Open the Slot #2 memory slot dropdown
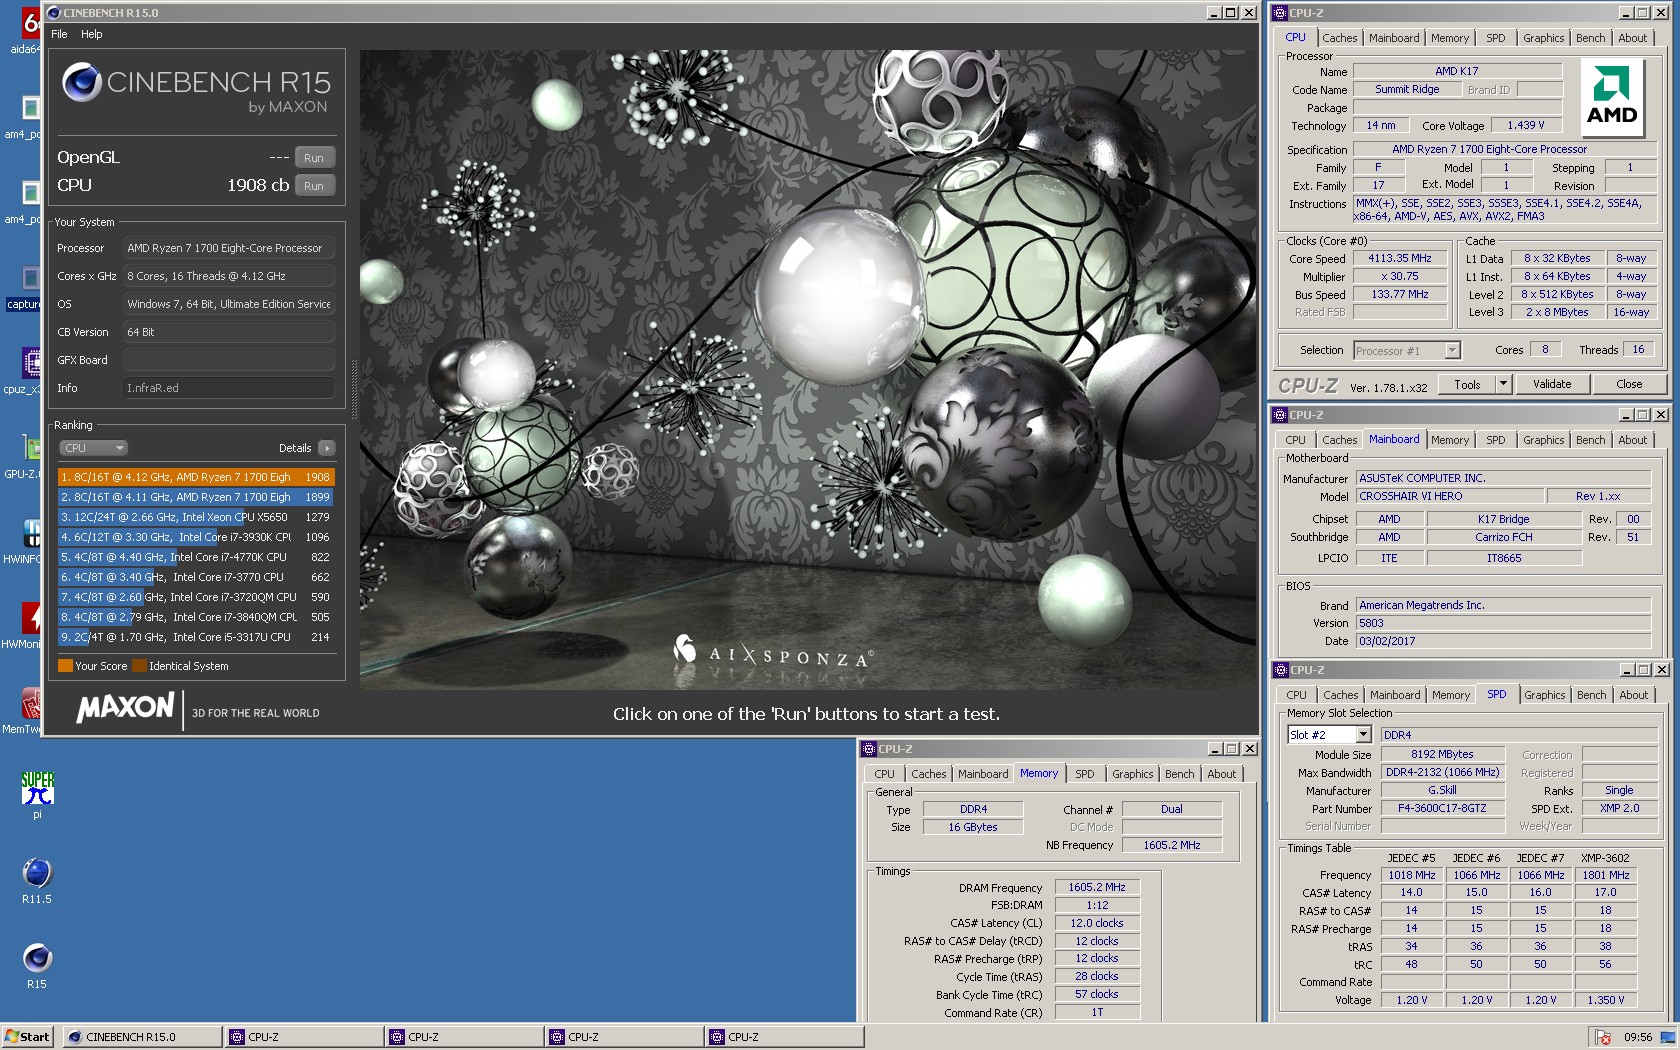Screen dimensions: 1680x1050 [x=1329, y=735]
